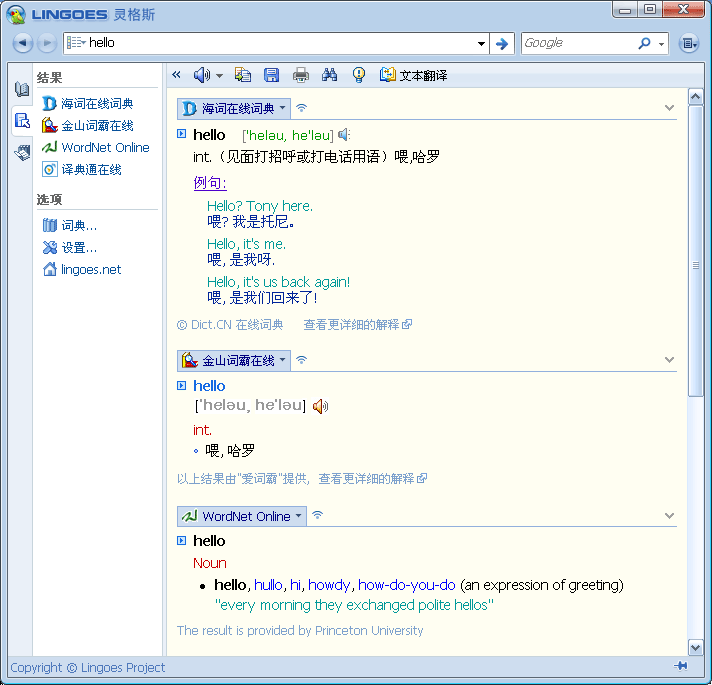Screen dimensions: 712x685
Task: Click the binoculars find icon
Action: [x=330, y=75]
